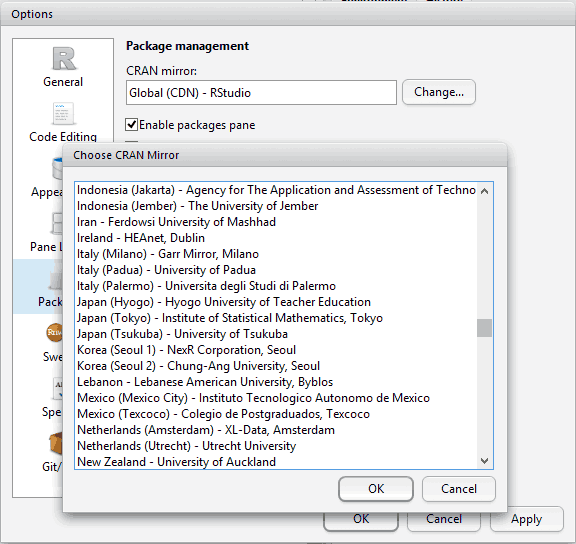Click OK button in Options window

coord(361,519)
